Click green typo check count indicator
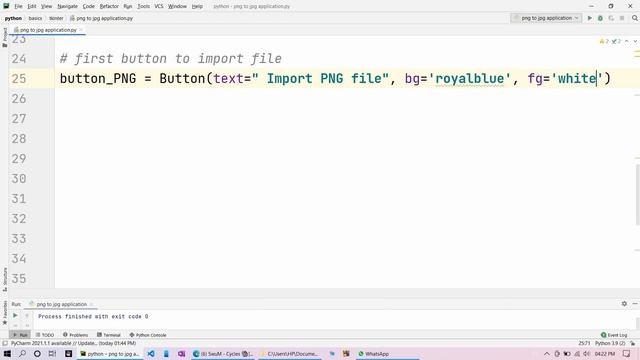The image size is (640, 360). [x=616, y=41]
